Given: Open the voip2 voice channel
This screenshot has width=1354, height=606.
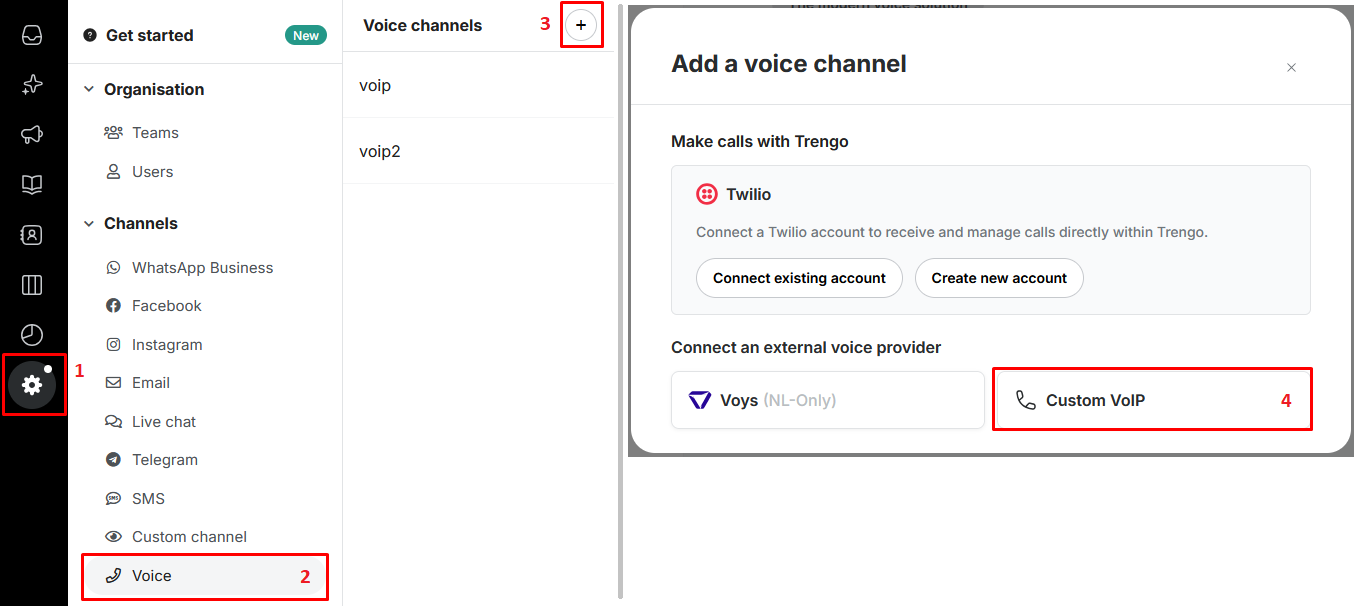Looking at the screenshot, I should [380, 151].
